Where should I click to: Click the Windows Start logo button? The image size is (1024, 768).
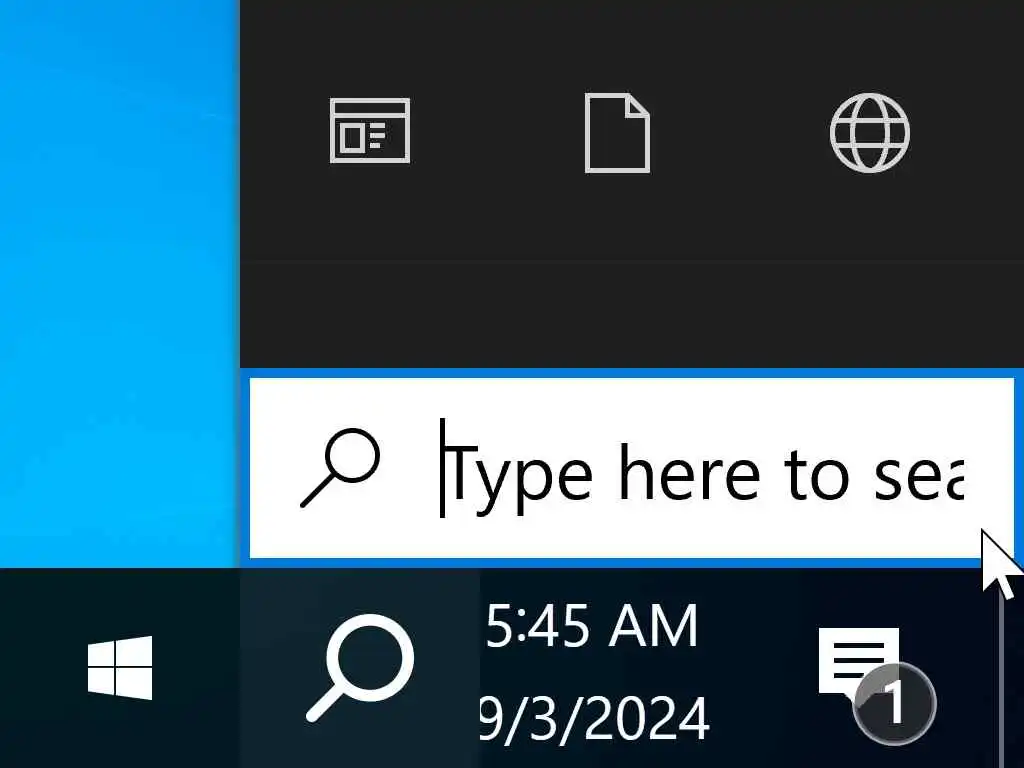[120, 667]
